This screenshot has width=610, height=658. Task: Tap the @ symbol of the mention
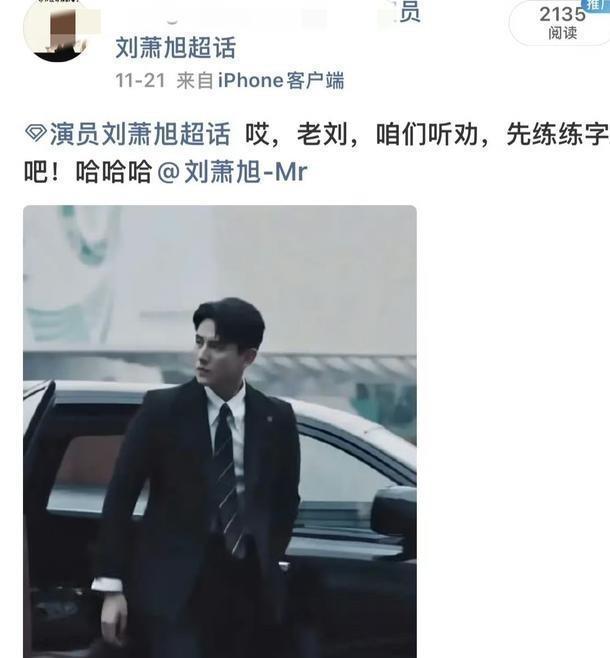click(169, 172)
